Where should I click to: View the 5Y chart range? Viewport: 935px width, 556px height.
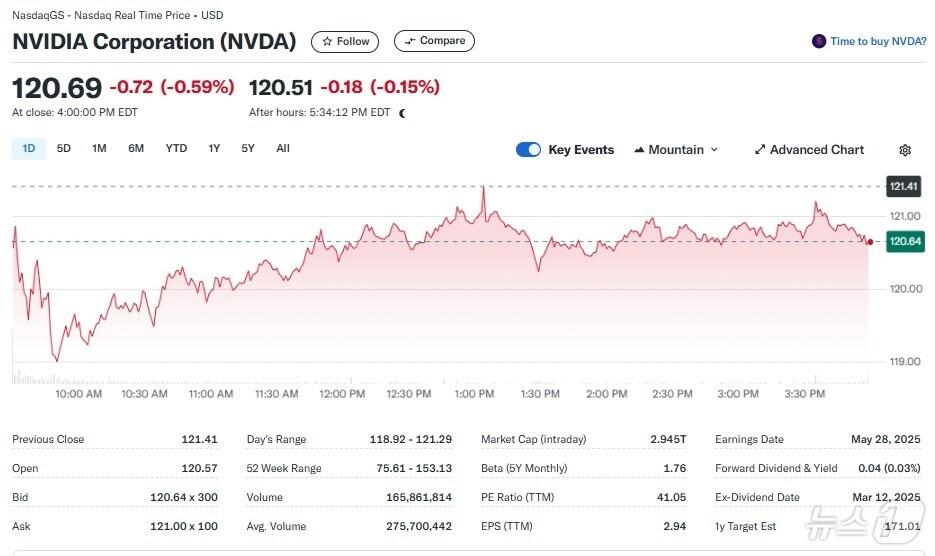248,149
